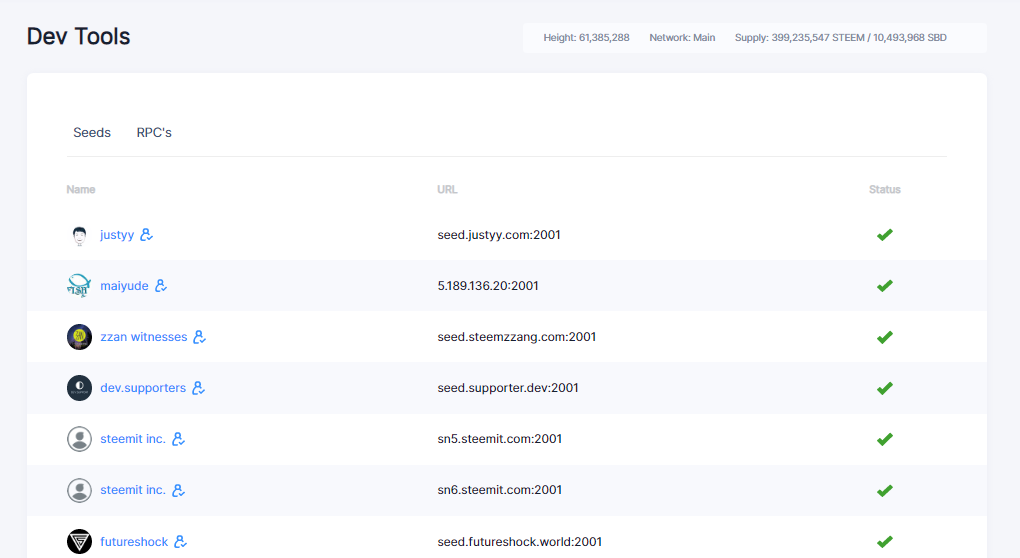
Task: Click user icon in the sn6.steemit.com row
Action: (178, 490)
